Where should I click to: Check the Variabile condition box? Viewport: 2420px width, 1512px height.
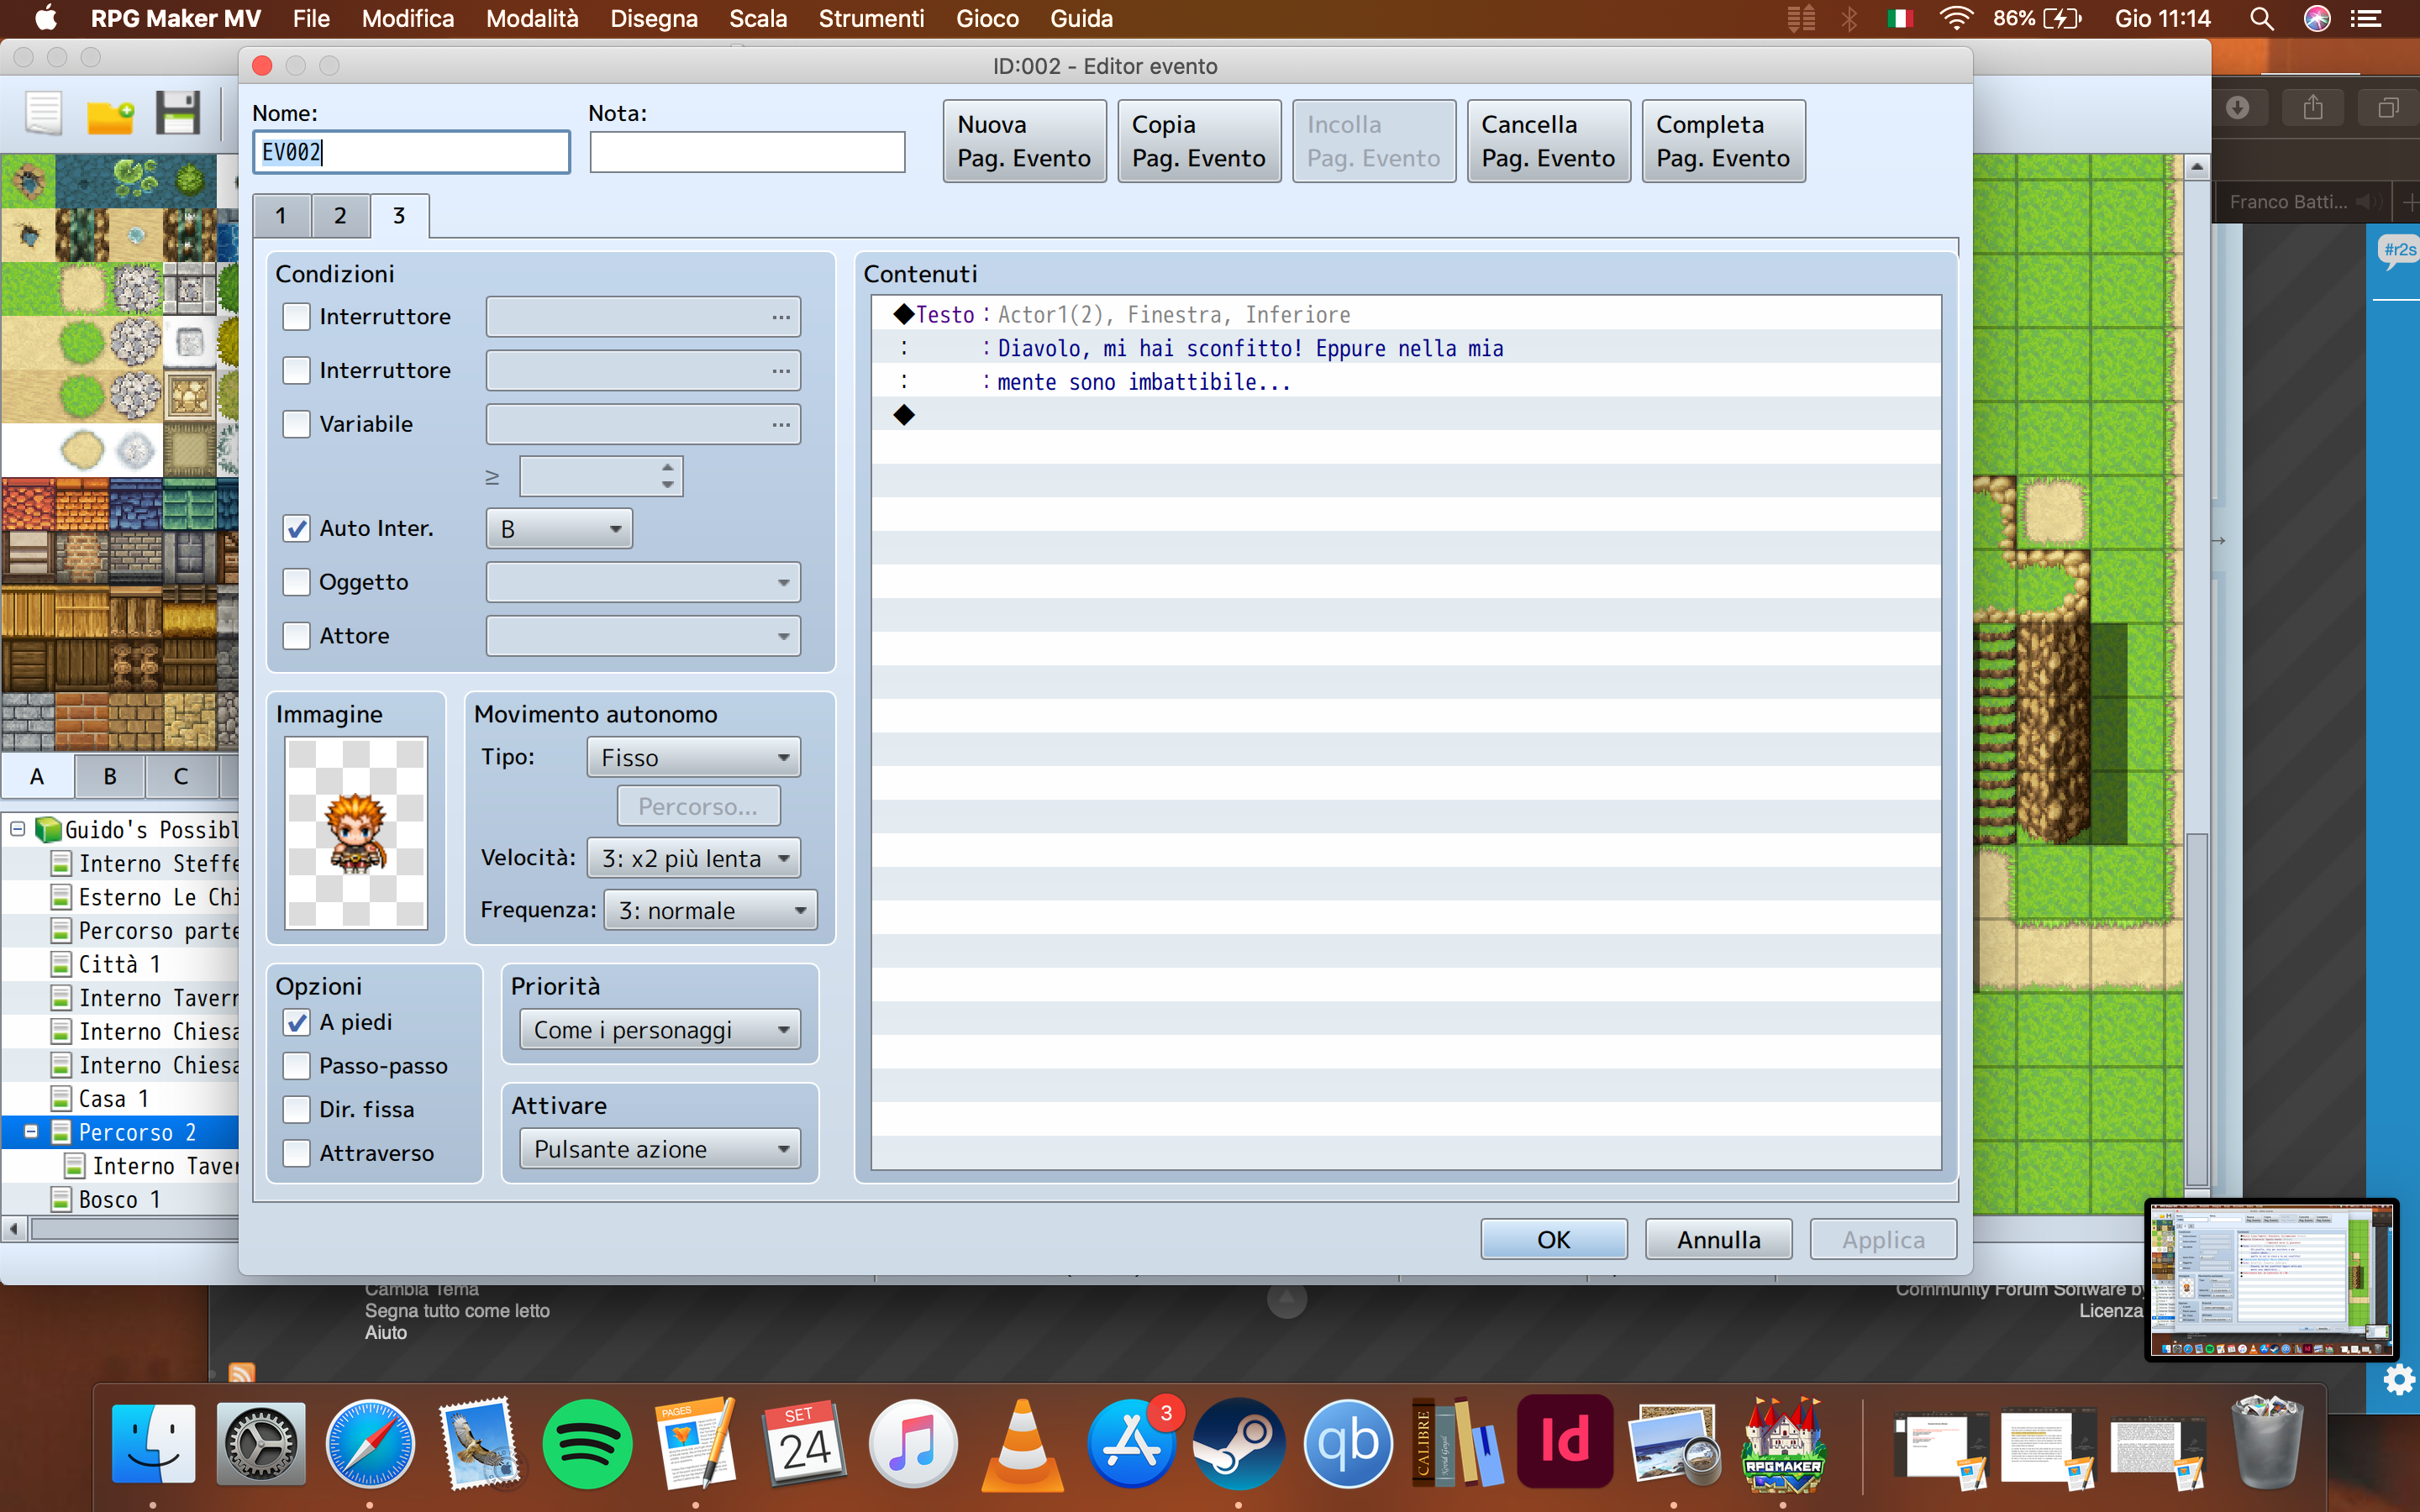point(297,424)
